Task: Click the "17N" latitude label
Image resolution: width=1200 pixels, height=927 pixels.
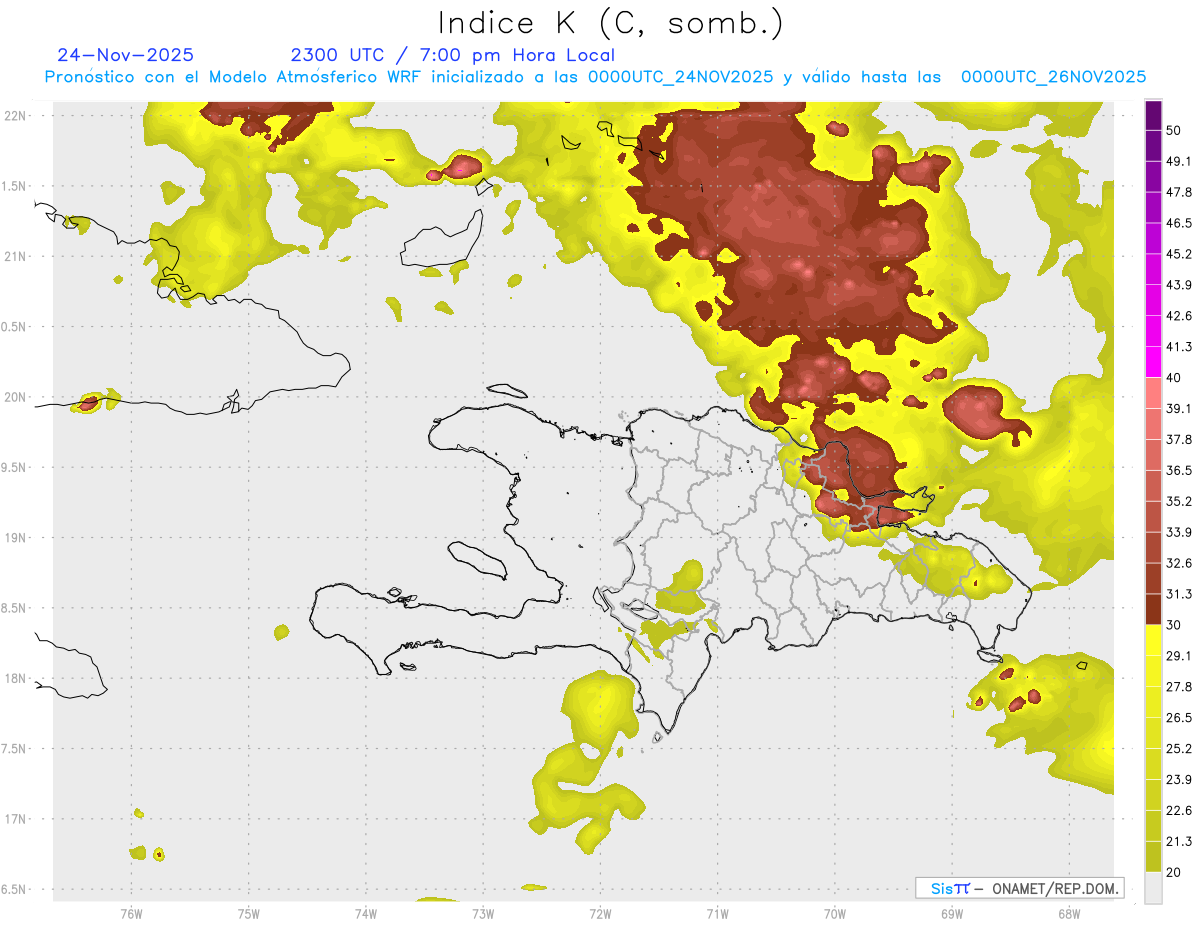Action: tap(15, 819)
